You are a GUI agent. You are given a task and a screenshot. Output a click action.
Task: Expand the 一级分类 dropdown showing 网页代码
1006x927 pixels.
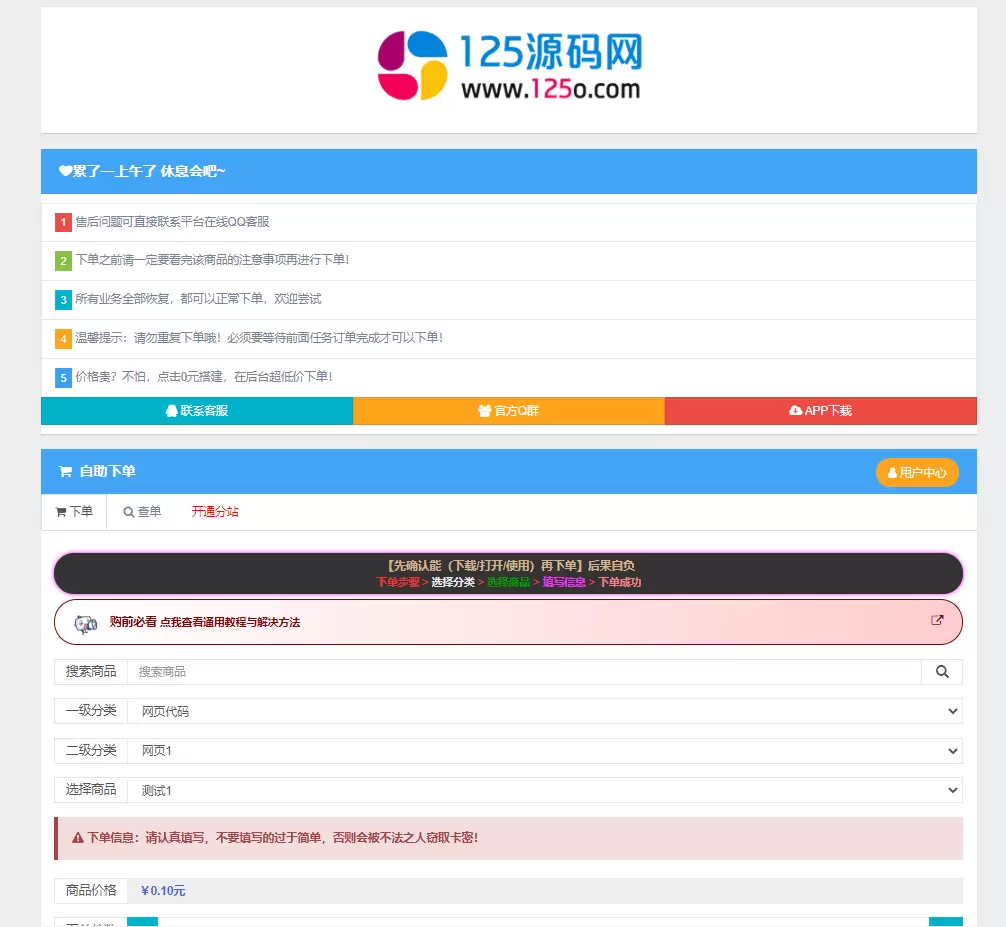tap(544, 711)
